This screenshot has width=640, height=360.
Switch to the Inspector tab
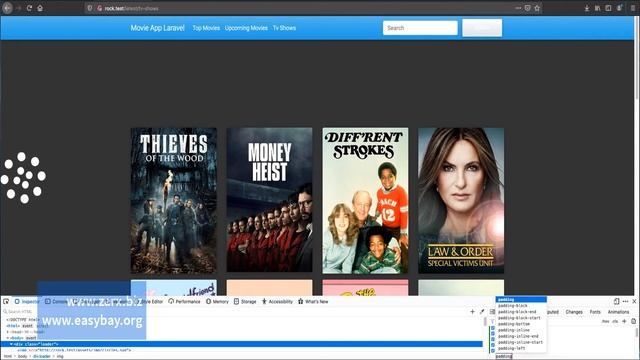click(x=27, y=302)
